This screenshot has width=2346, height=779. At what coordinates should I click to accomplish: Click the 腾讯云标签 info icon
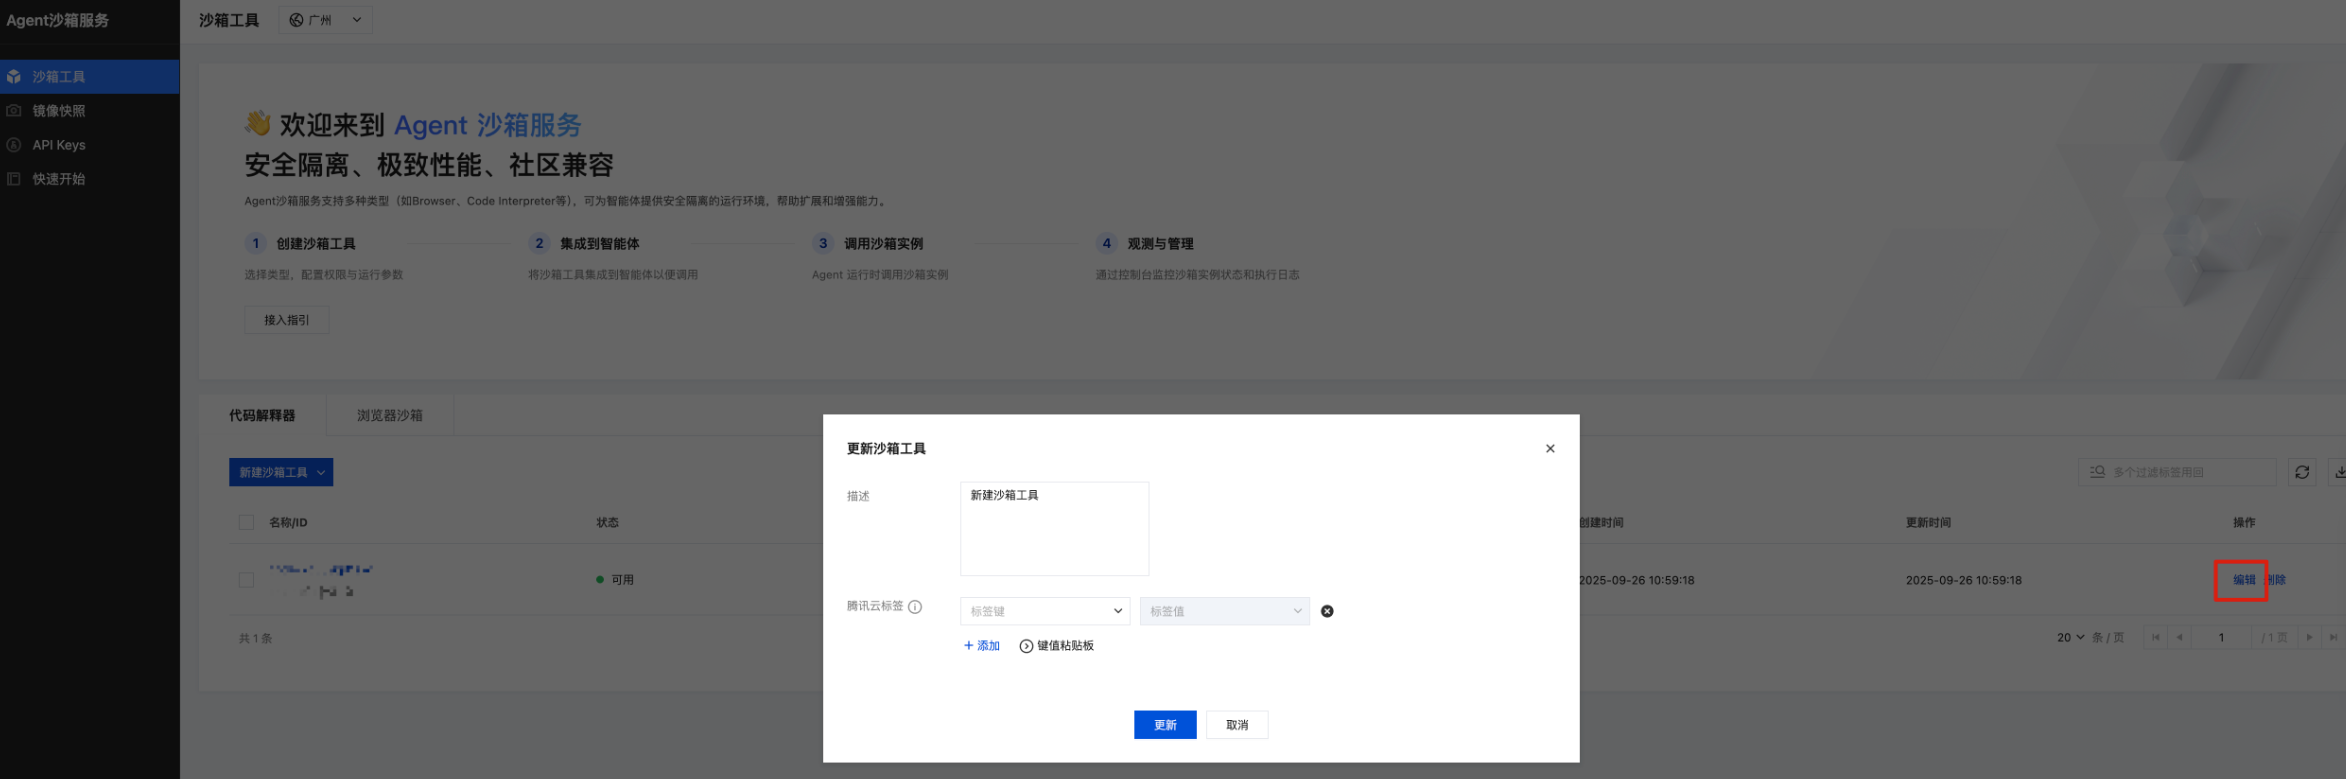tap(915, 607)
